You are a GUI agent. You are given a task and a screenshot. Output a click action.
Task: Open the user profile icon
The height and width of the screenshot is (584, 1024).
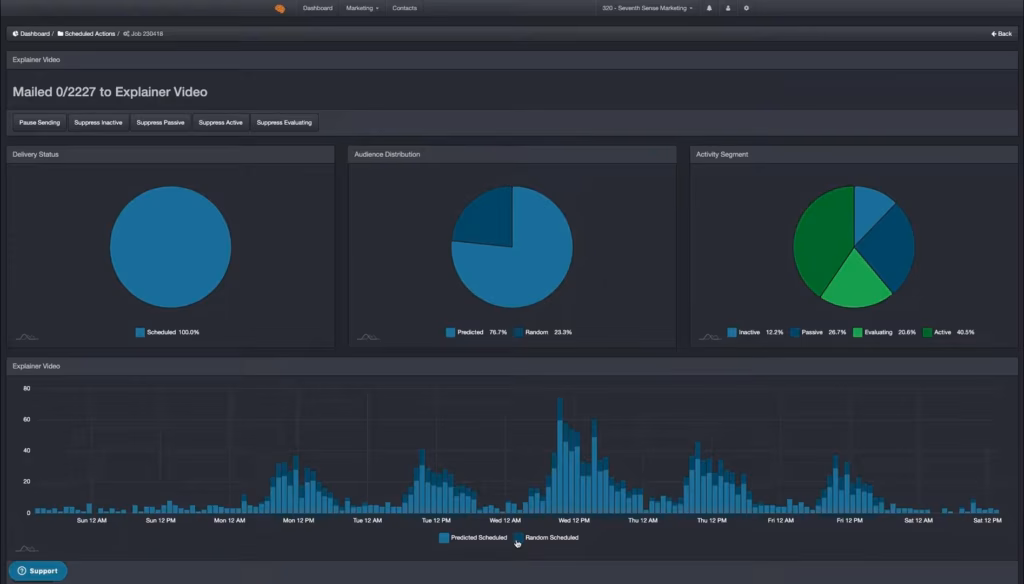728,8
